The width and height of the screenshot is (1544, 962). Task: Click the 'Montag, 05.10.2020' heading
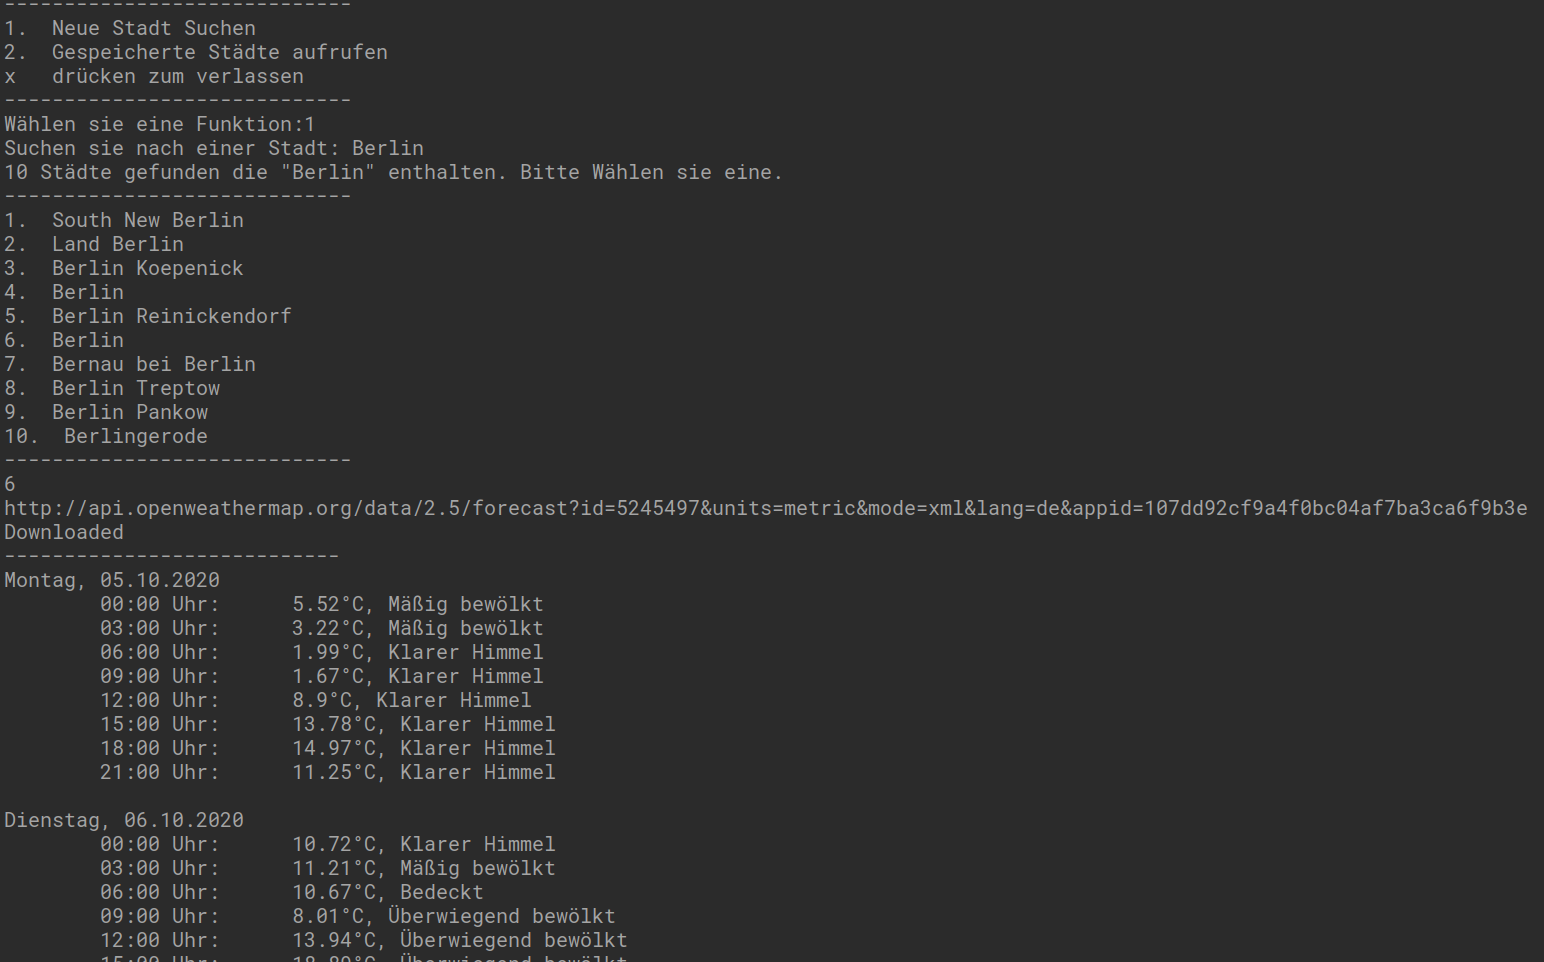click(112, 580)
